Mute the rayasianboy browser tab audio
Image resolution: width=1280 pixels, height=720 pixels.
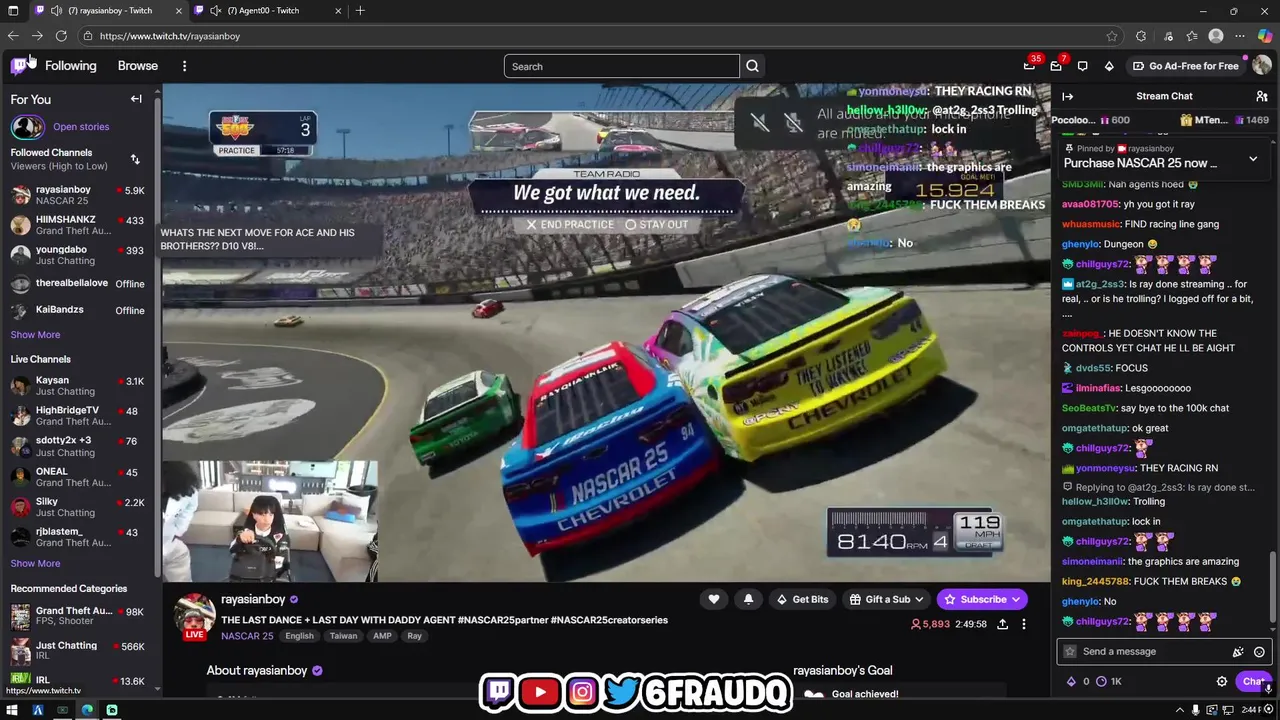click(x=56, y=11)
